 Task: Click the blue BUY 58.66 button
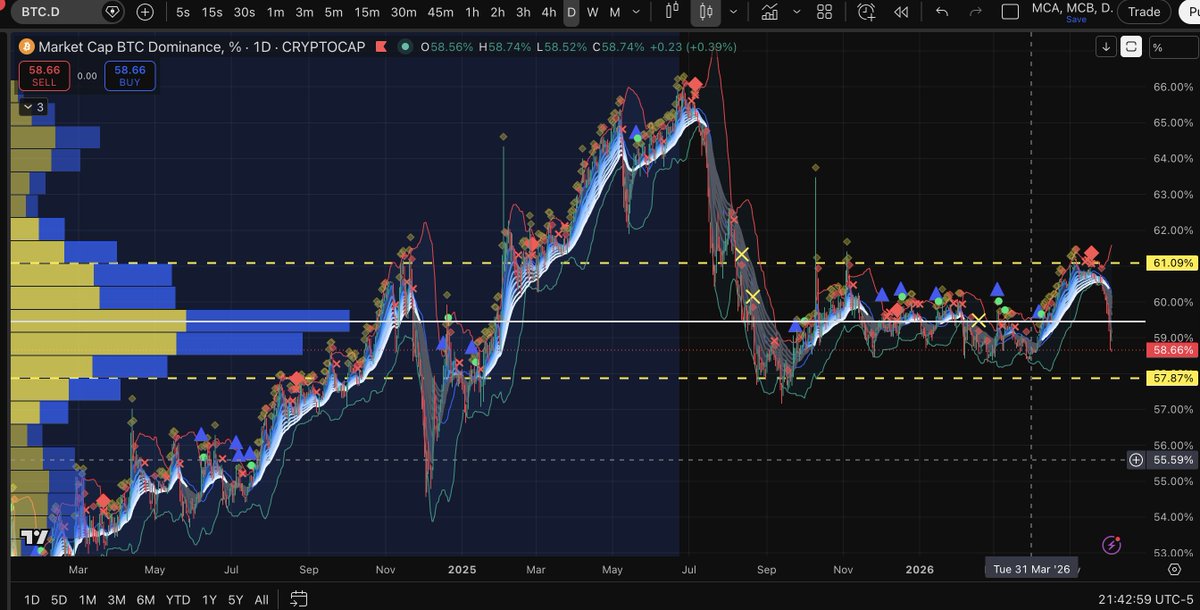[130, 76]
